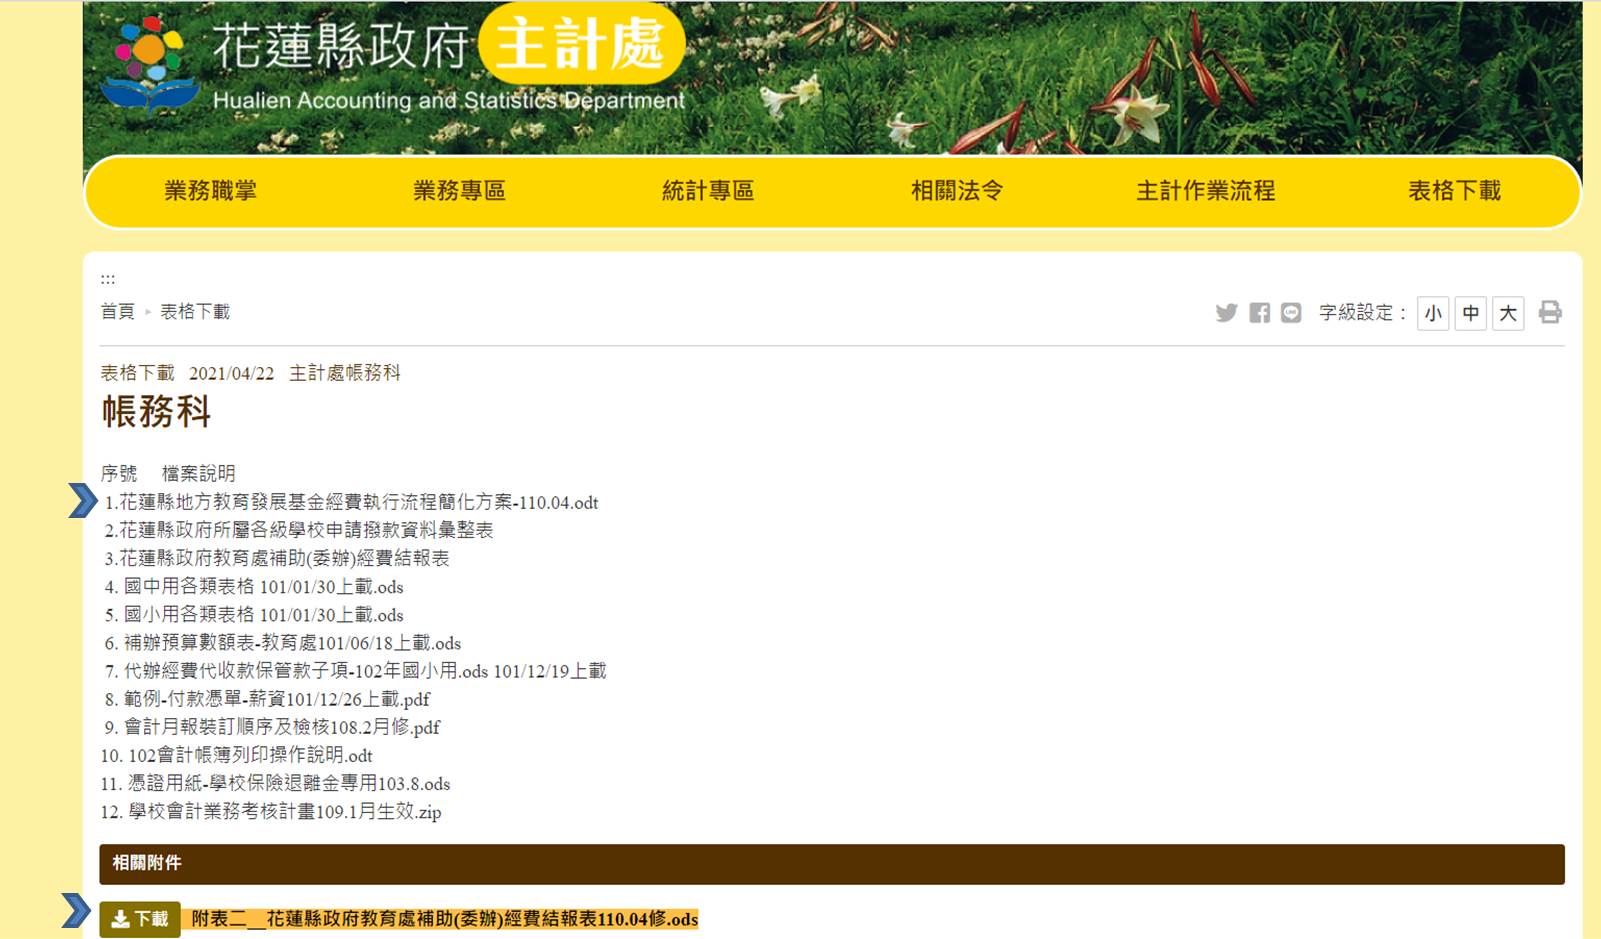
Task: Set font size to medium (中)
Action: click(1470, 313)
